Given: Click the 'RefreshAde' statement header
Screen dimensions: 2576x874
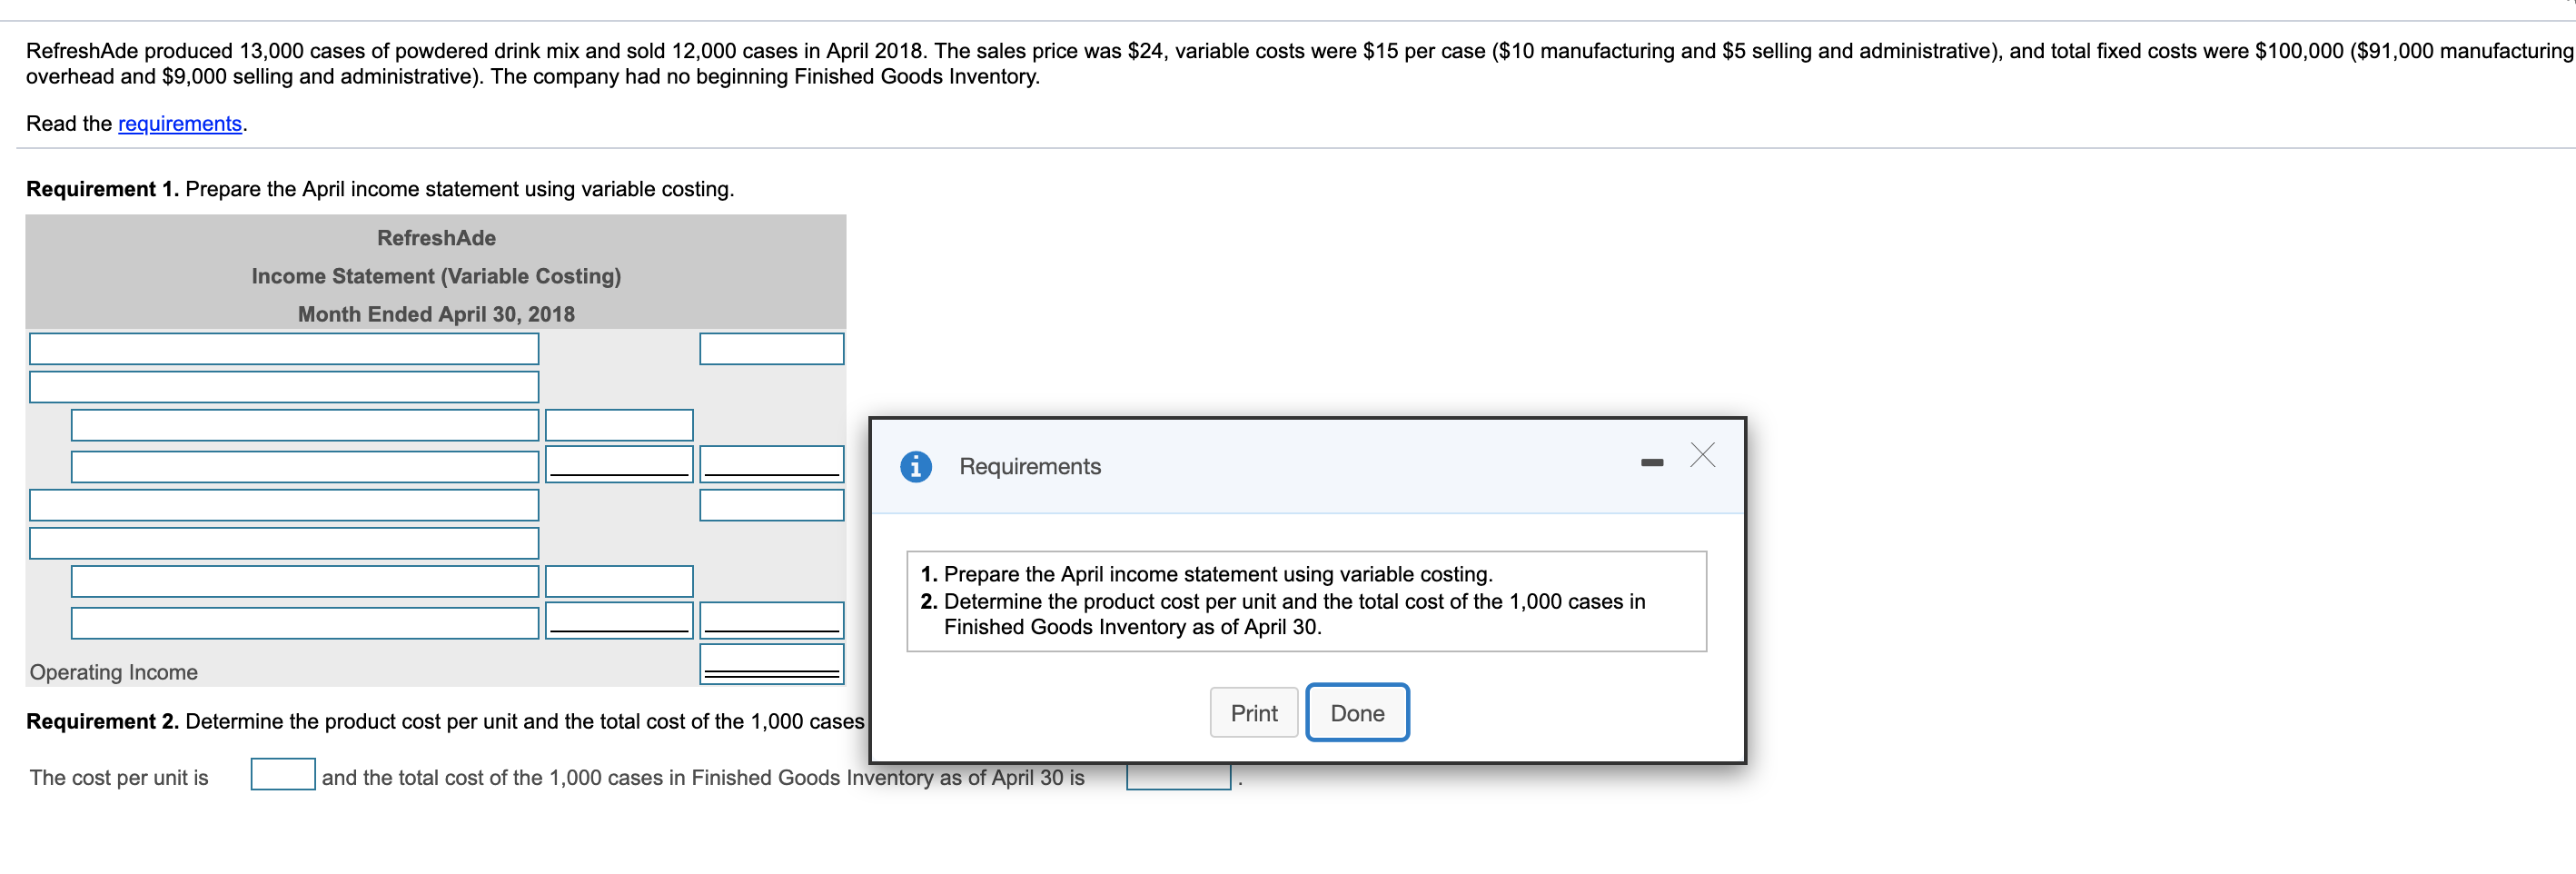Looking at the screenshot, I should click(x=436, y=238).
